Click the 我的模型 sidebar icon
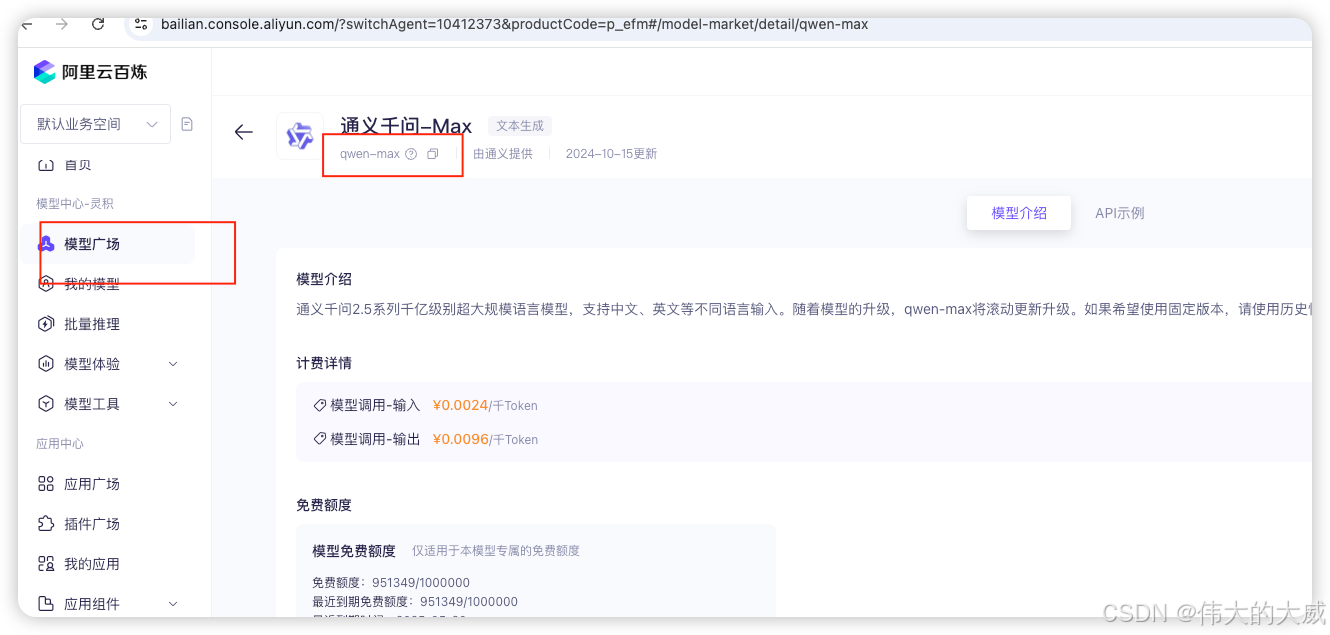Image resolution: width=1330 pixels, height=635 pixels. [46, 284]
